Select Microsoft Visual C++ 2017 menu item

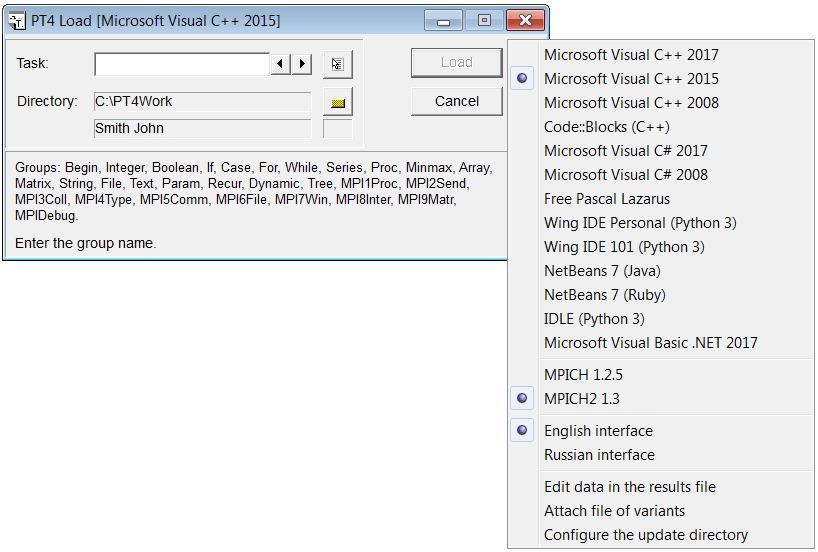tap(660, 55)
